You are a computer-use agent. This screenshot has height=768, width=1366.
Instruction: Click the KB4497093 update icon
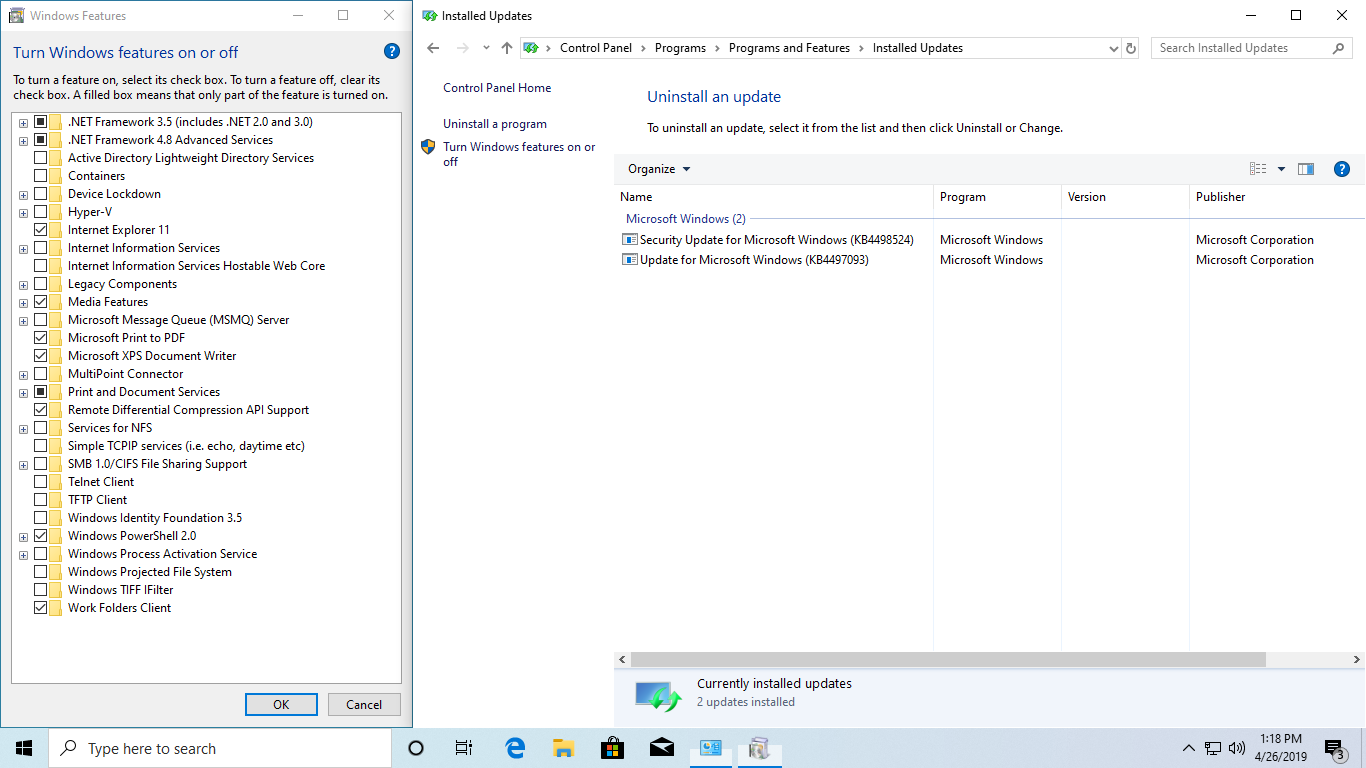click(629, 260)
